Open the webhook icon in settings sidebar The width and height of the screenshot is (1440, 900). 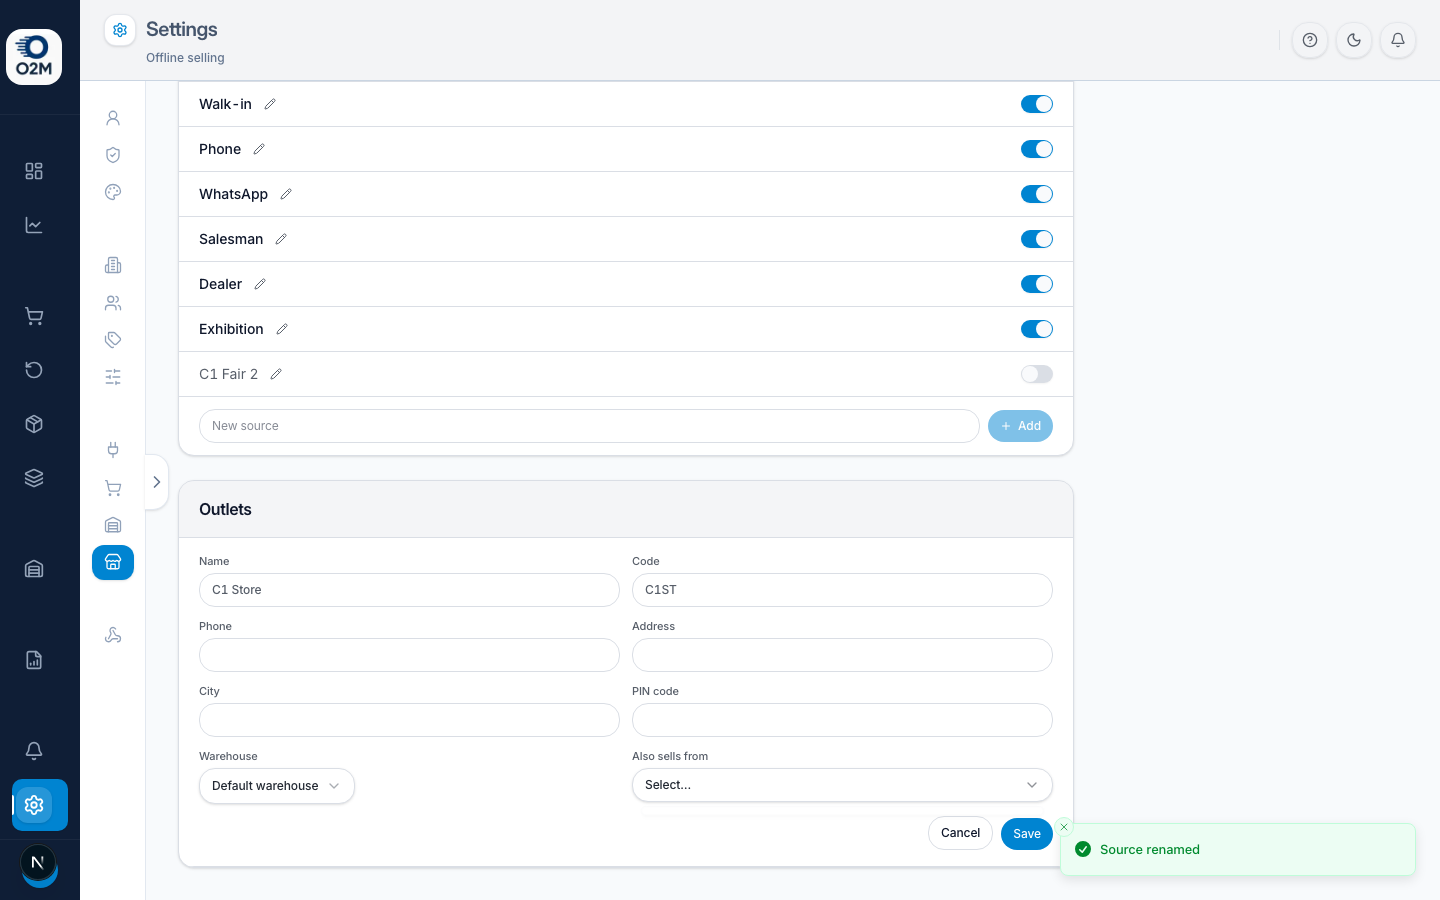pyautogui.click(x=113, y=635)
